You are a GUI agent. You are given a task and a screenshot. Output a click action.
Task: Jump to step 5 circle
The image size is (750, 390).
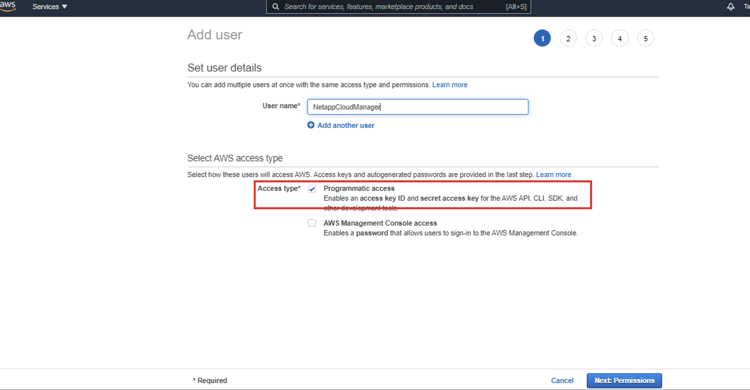click(x=646, y=38)
